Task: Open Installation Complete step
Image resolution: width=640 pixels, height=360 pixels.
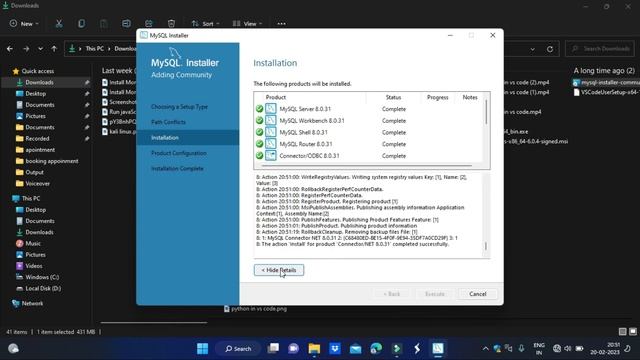Action: [x=177, y=169]
